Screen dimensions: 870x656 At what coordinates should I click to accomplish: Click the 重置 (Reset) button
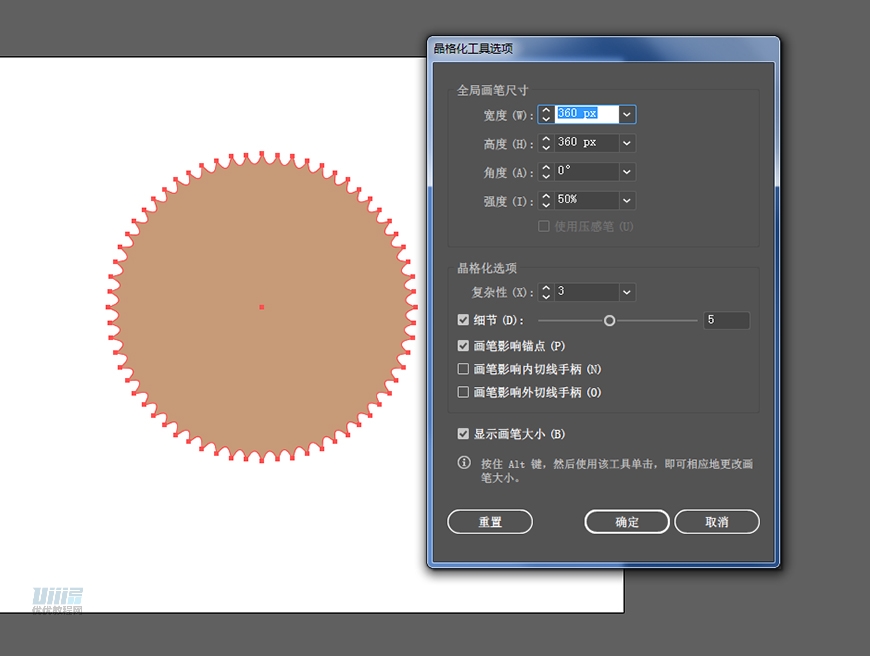coord(490,522)
